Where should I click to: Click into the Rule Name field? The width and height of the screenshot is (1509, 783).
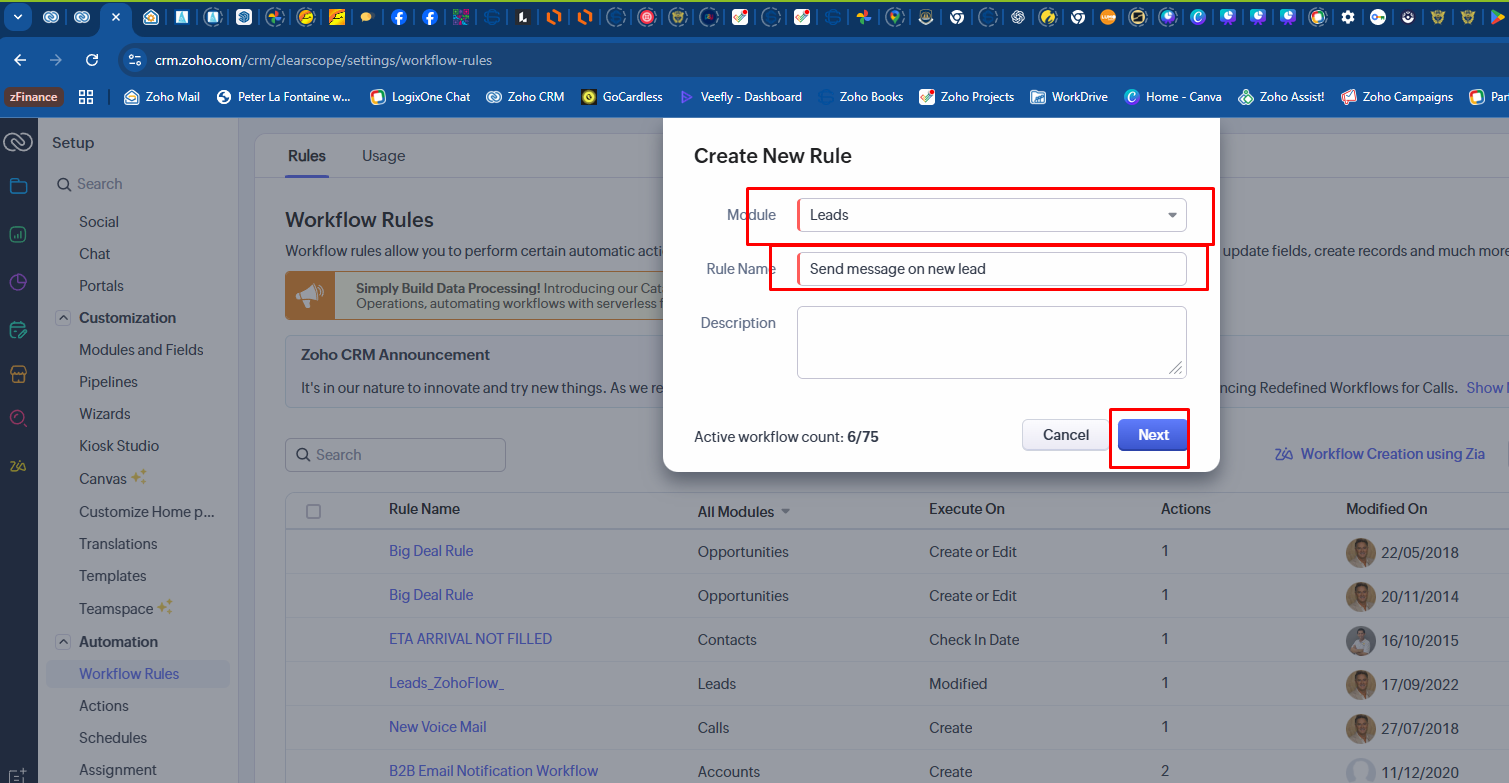tap(991, 269)
